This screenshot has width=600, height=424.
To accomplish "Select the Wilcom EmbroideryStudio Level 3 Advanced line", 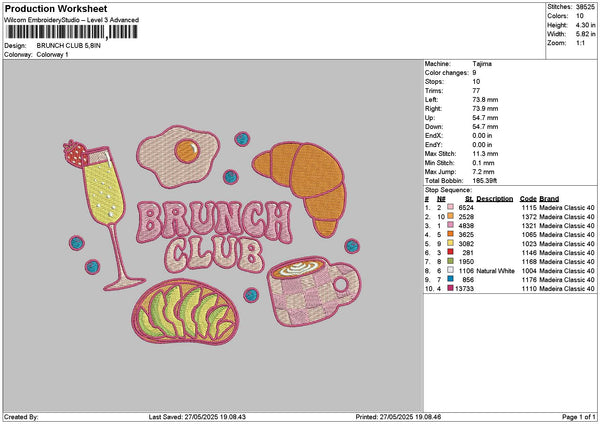I will [71, 20].
